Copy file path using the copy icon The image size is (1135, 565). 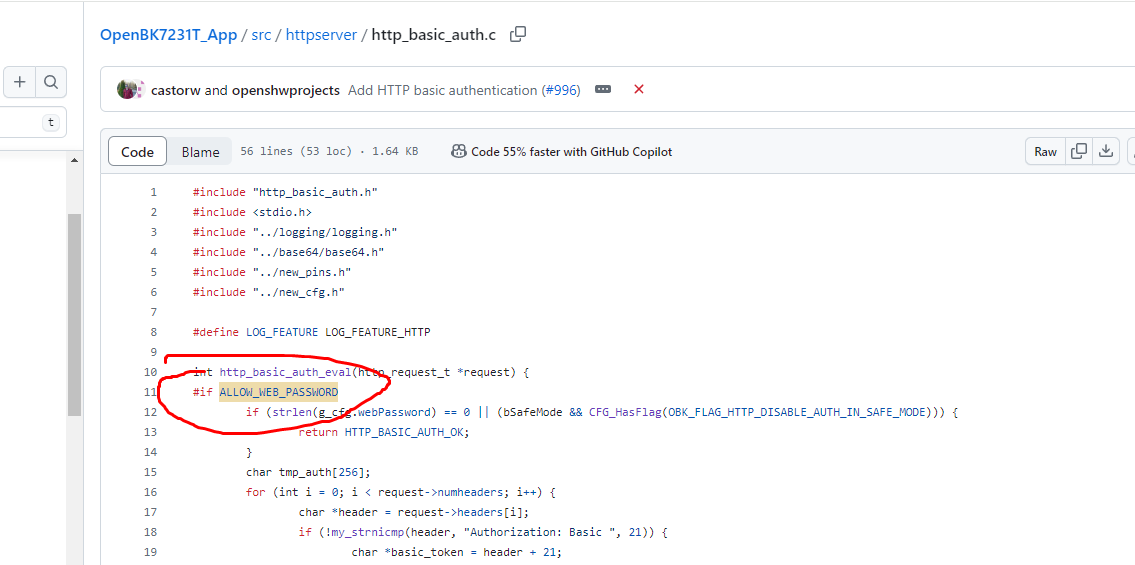[518, 34]
